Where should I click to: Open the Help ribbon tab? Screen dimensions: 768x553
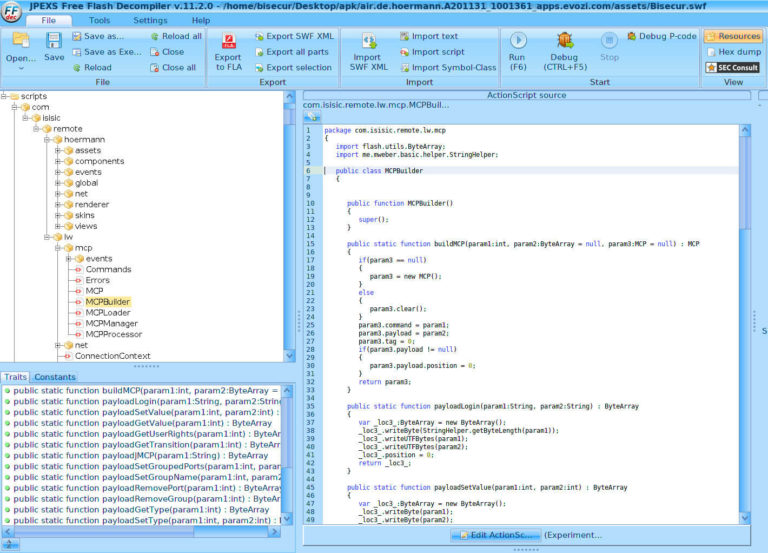click(201, 21)
